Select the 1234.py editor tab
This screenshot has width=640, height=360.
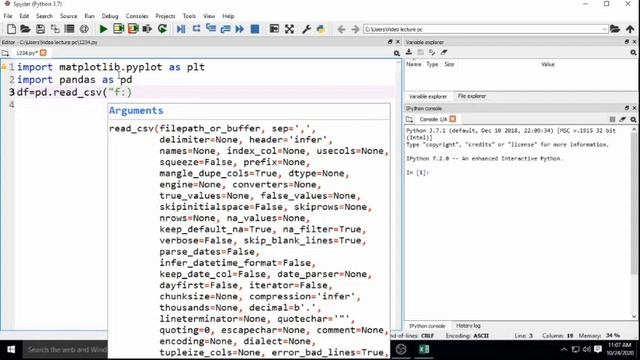pyautogui.click(x=27, y=53)
